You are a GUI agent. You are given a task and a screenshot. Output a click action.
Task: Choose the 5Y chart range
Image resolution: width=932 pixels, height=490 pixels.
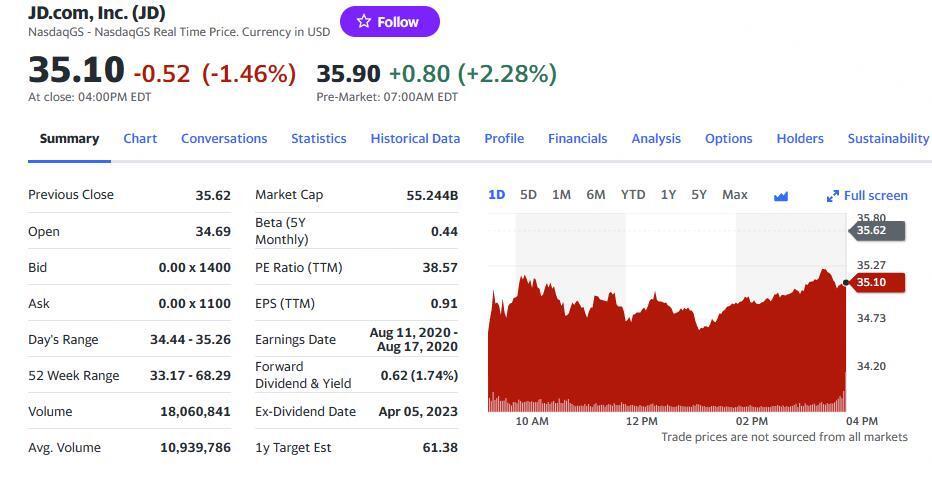point(699,195)
